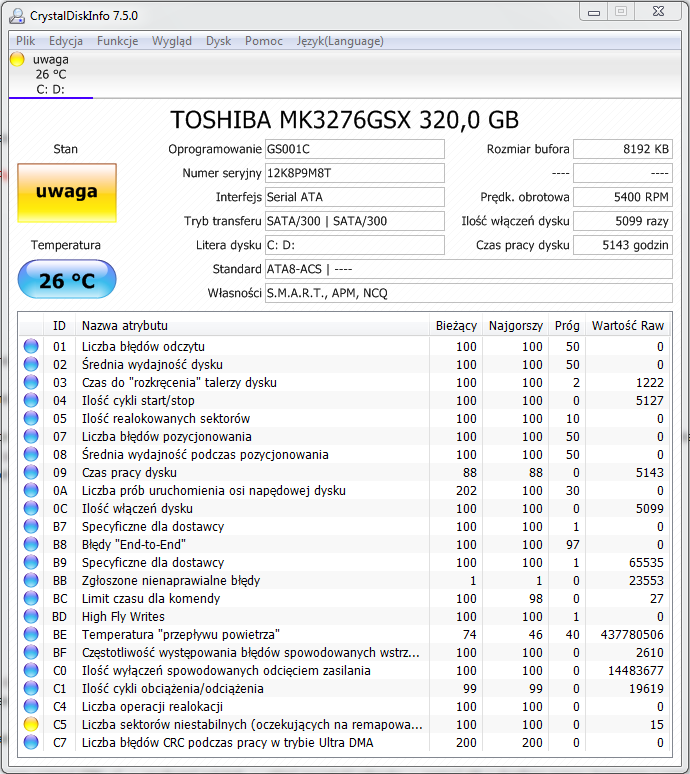Click the Nazwa atrybutu column header
690x774 pixels.
coord(252,326)
